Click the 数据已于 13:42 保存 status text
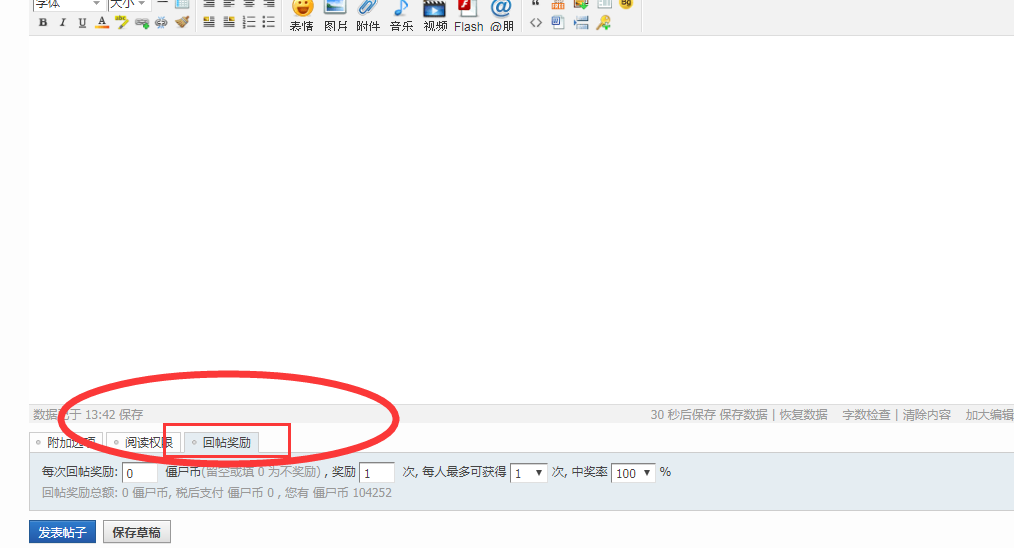 (88, 415)
